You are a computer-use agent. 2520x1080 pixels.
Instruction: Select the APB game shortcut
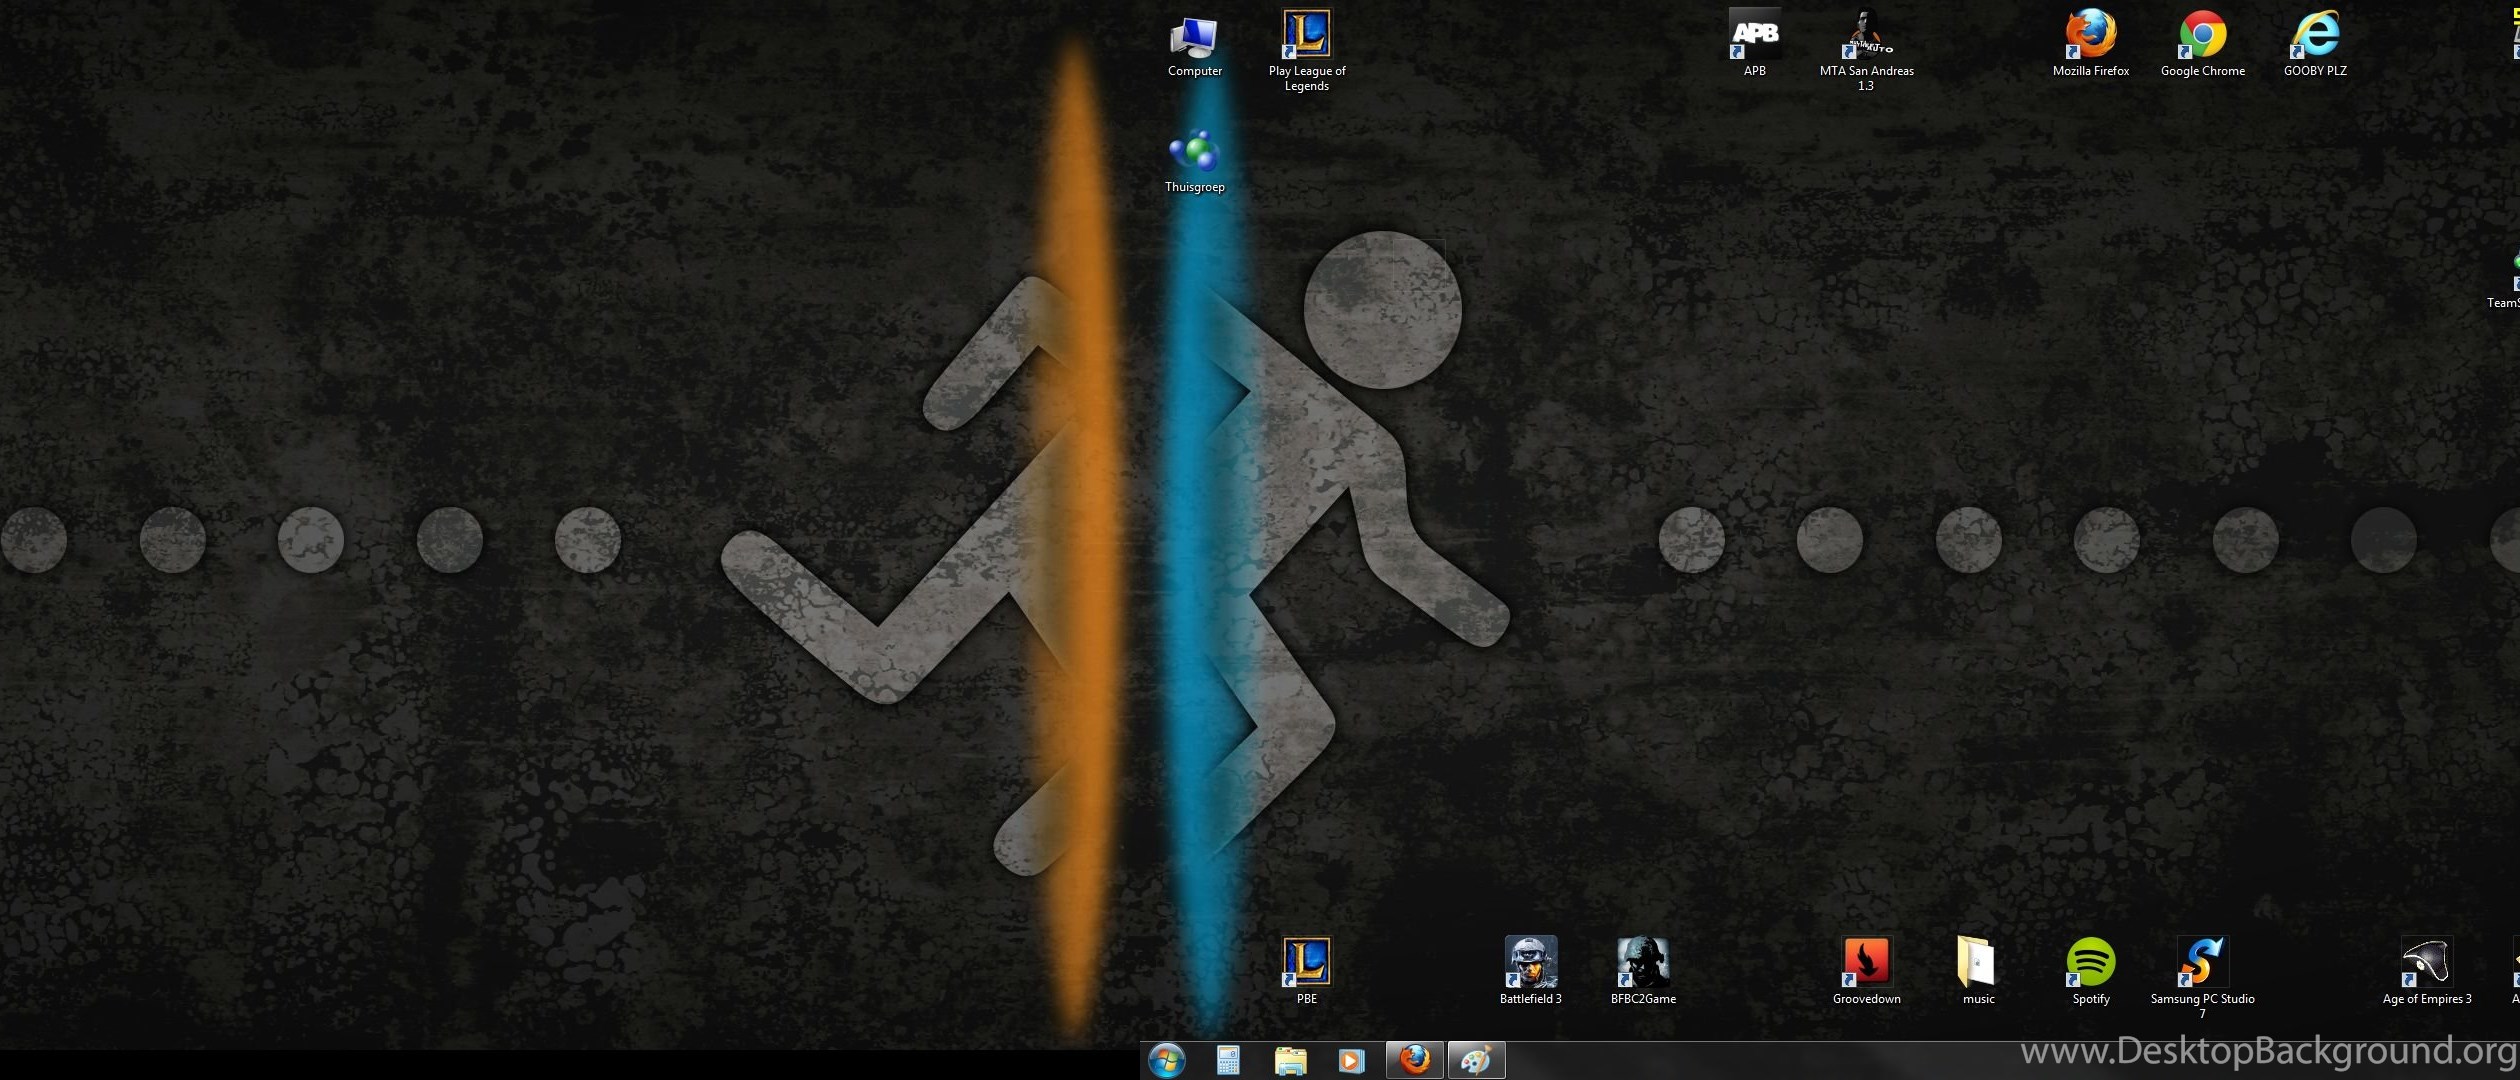click(x=1754, y=44)
